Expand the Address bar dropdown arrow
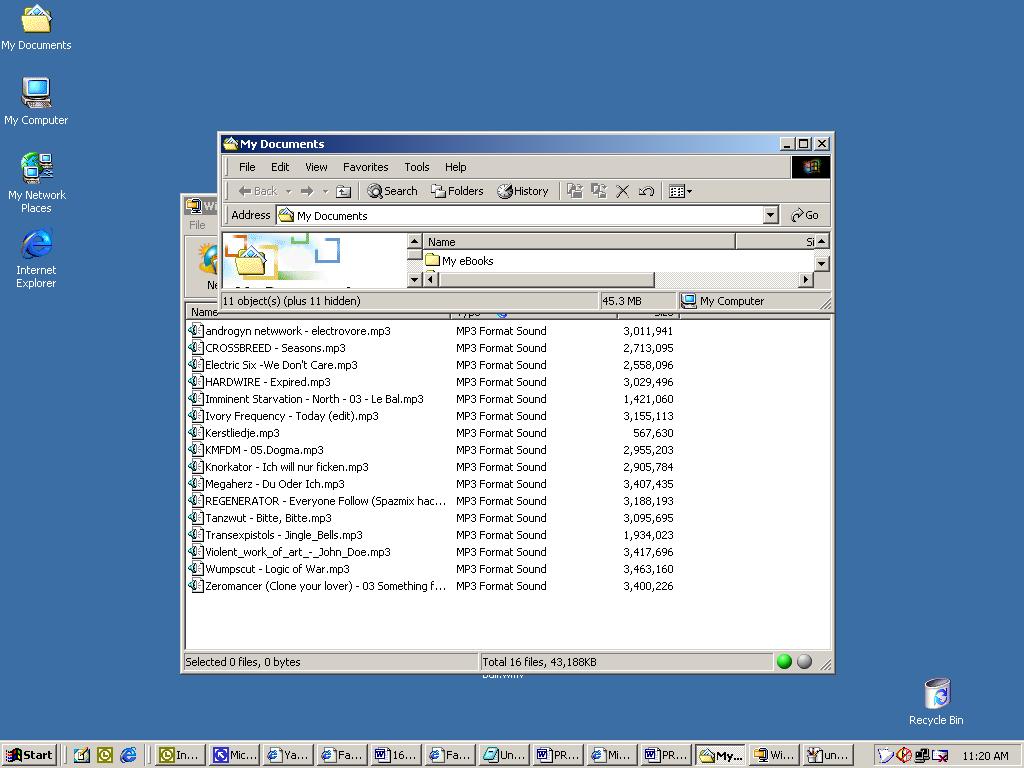Screen dimensions: 1024x768 [770, 215]
